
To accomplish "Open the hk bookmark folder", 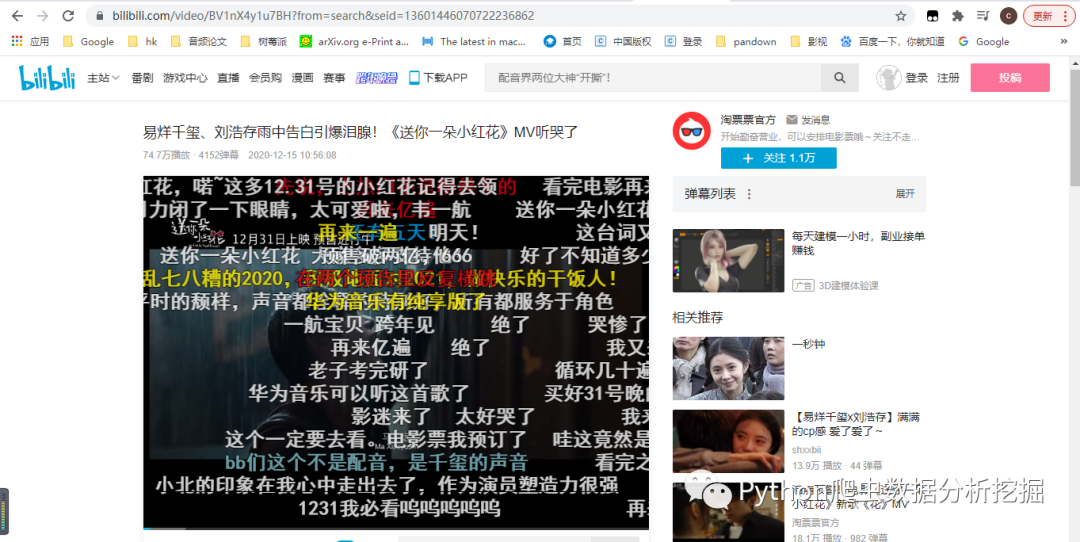I will 143,41.
